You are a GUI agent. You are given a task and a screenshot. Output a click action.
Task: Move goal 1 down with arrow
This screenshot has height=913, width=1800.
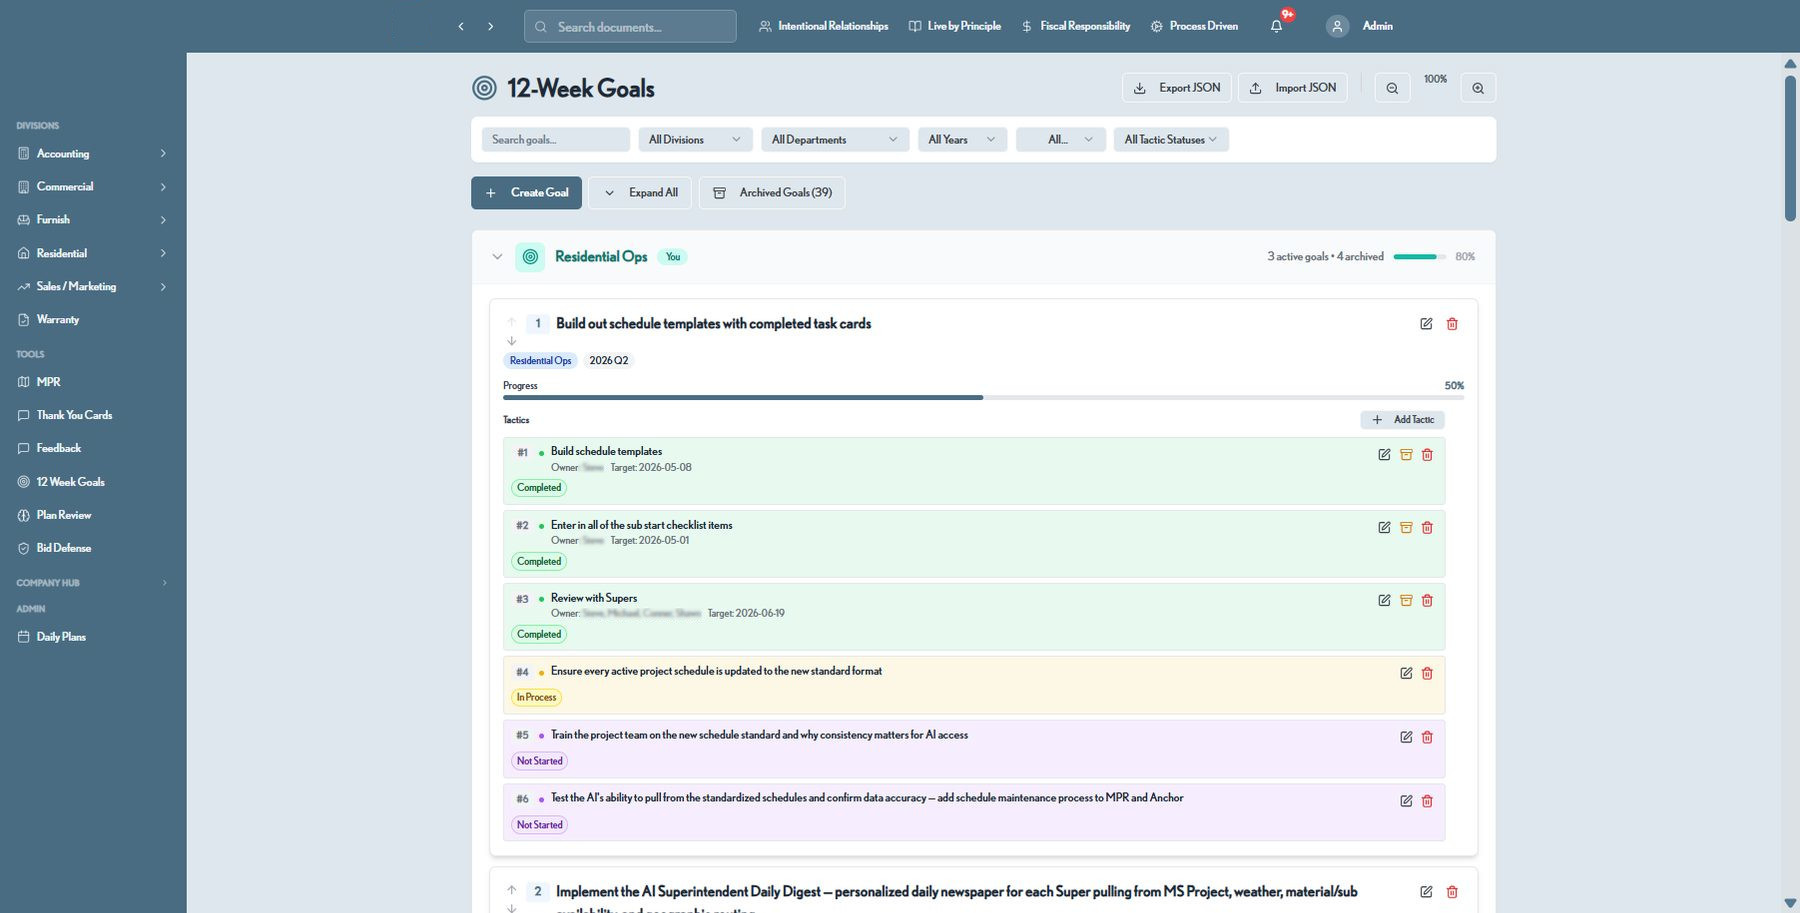(x=511, y=341)
